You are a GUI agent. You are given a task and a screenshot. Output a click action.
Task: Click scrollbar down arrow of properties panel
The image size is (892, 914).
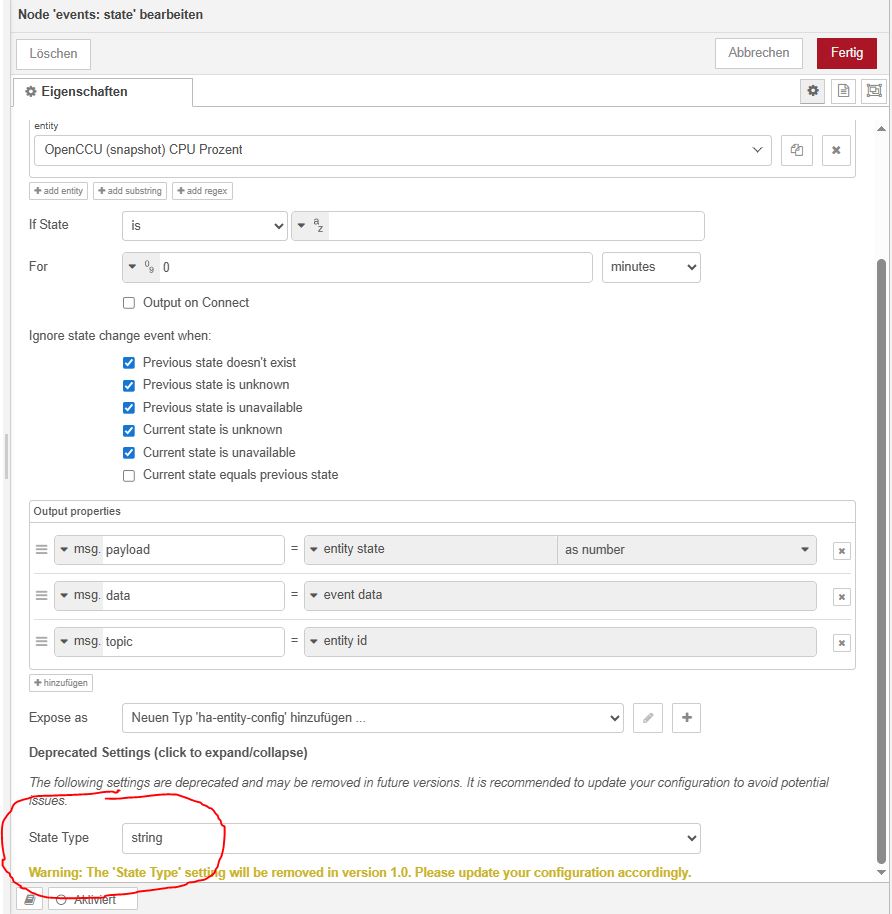882,873
